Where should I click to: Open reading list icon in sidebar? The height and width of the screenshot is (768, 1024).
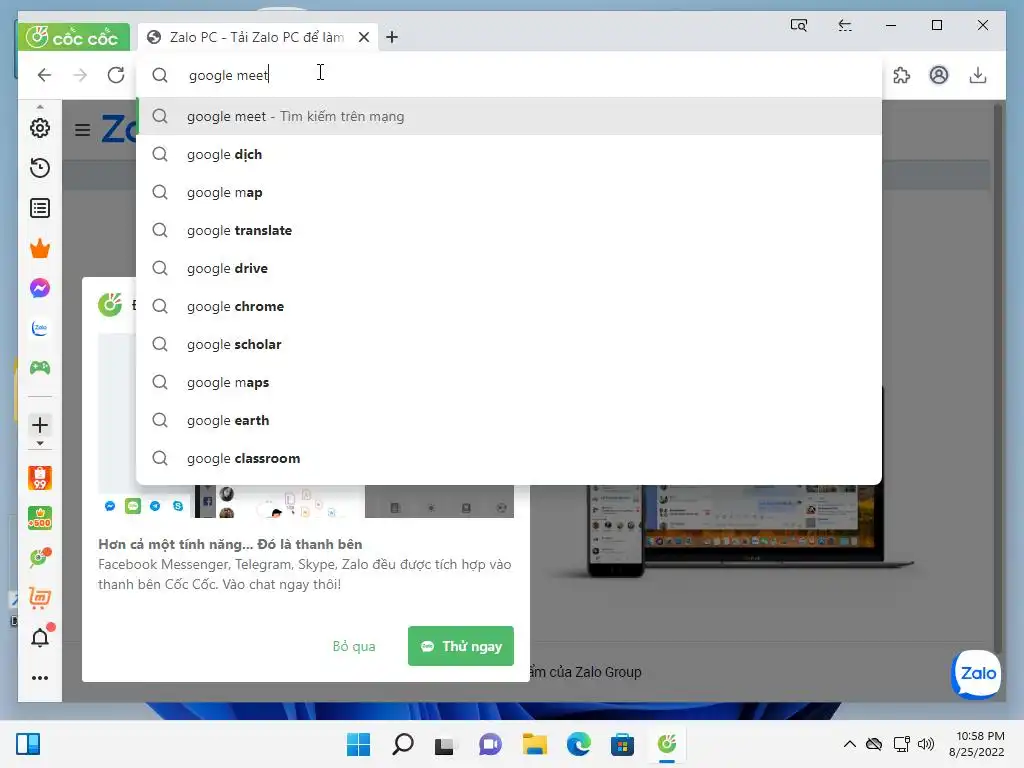40,208
